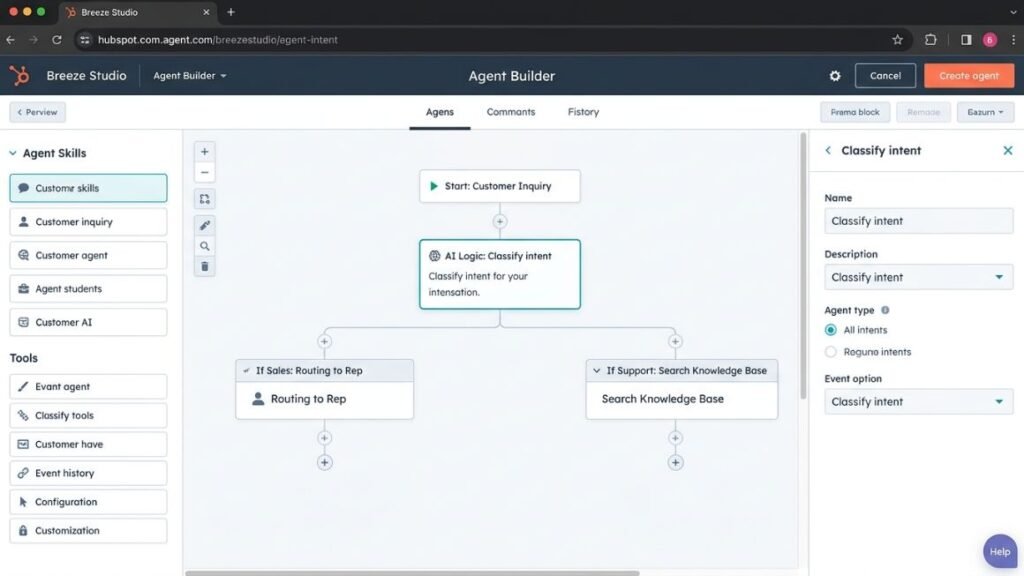Click the first plus directly below Routing to Rep

coord(325,438)
